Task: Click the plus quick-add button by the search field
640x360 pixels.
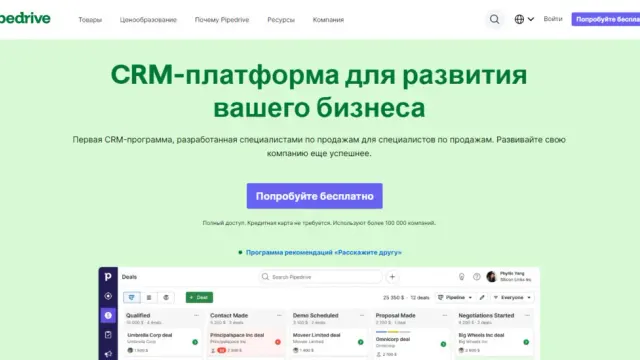Action: (x=392, y=277)
